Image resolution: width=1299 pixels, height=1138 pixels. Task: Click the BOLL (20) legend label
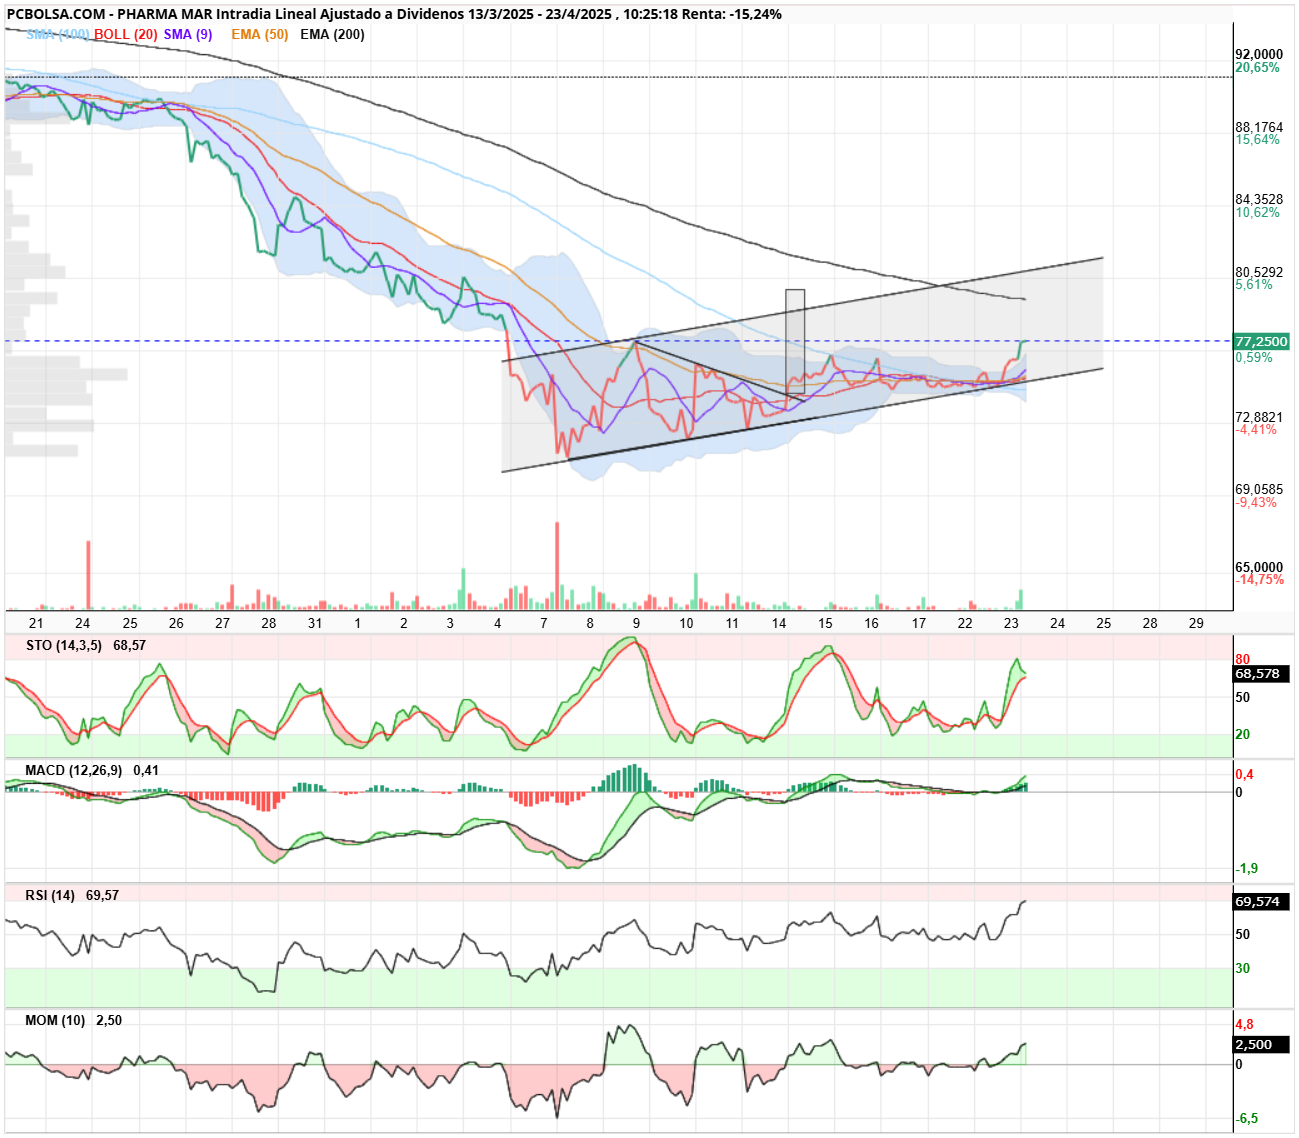tap(125, 34)
